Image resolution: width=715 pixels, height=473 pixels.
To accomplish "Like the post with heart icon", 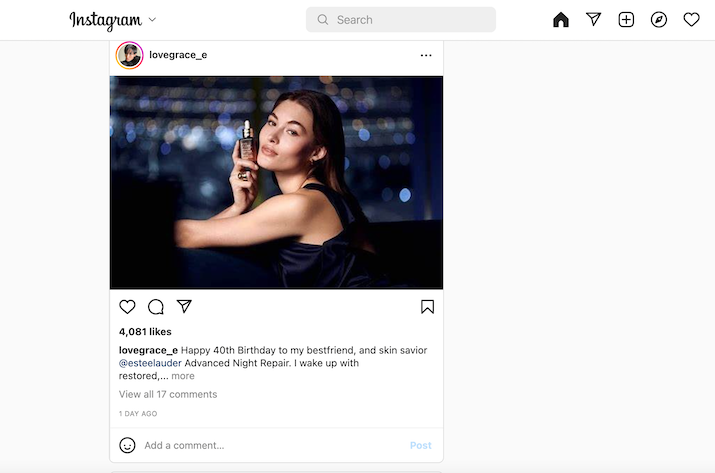I will [127, 307].
